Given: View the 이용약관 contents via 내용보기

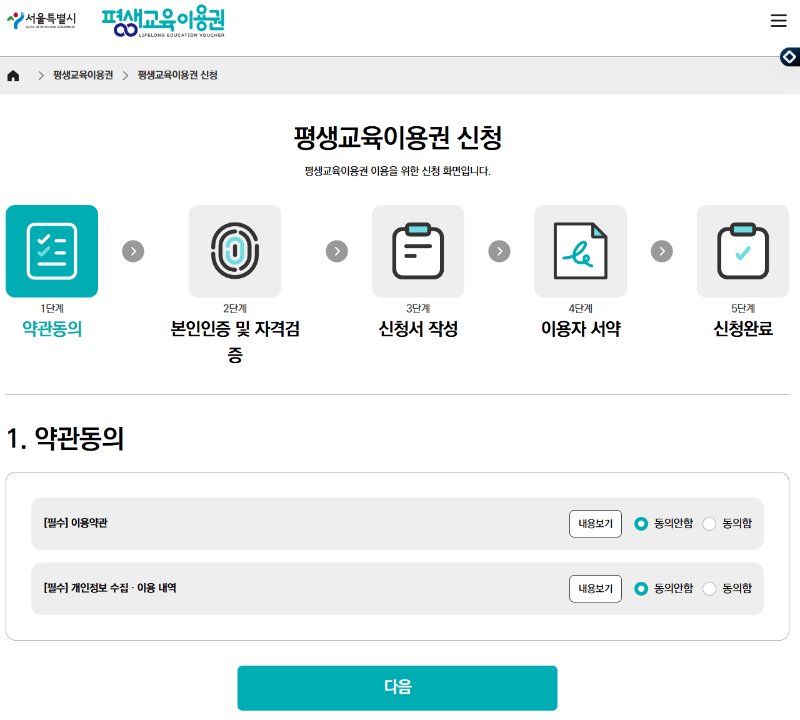Looking at the screenshot, I should 595,523.
